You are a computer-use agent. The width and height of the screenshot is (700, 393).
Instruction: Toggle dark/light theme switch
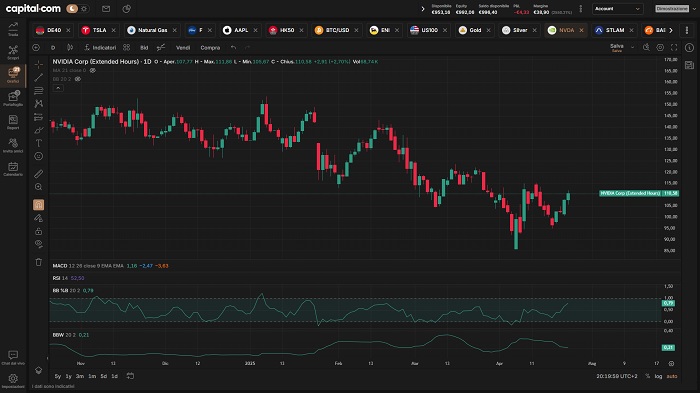pyautogui.click(x=77, y=8)
